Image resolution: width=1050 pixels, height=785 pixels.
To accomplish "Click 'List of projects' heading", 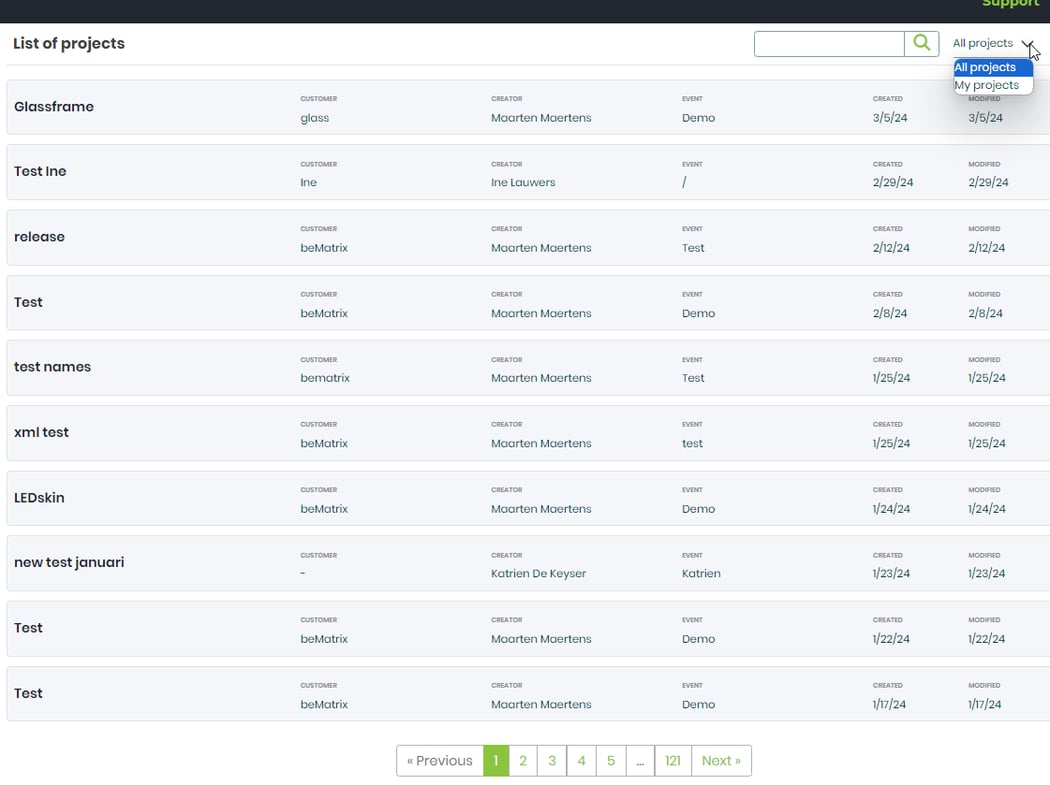I will coord(69,44).
